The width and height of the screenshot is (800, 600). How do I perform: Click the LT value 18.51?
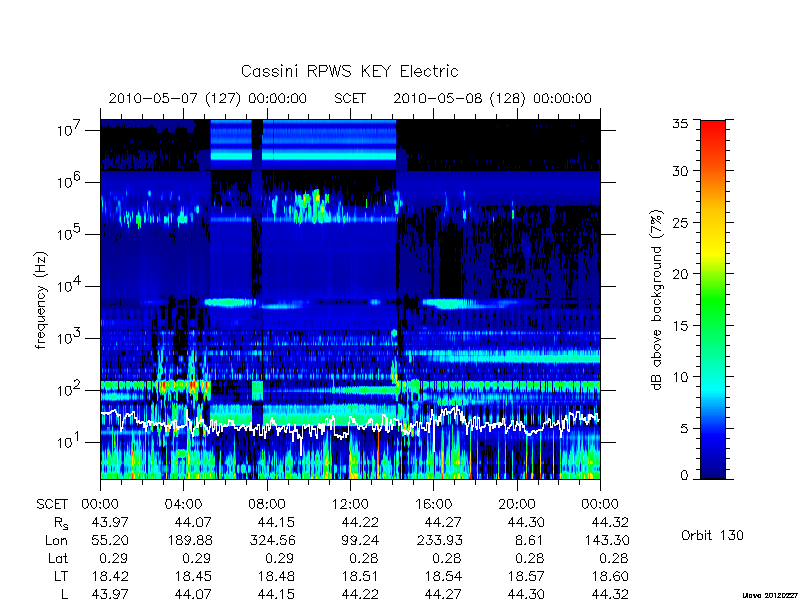(359, 576)
